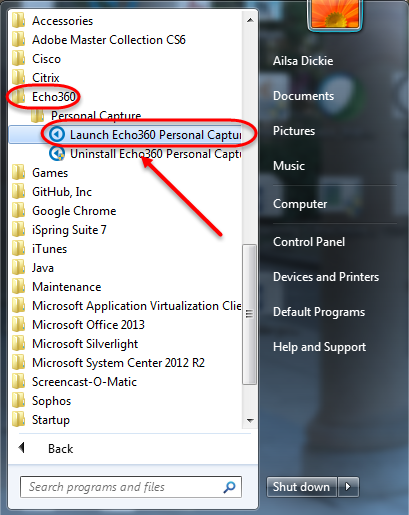
Task: Click the Microsoft Silverlight folder icon
Action: tap(18, 344)
